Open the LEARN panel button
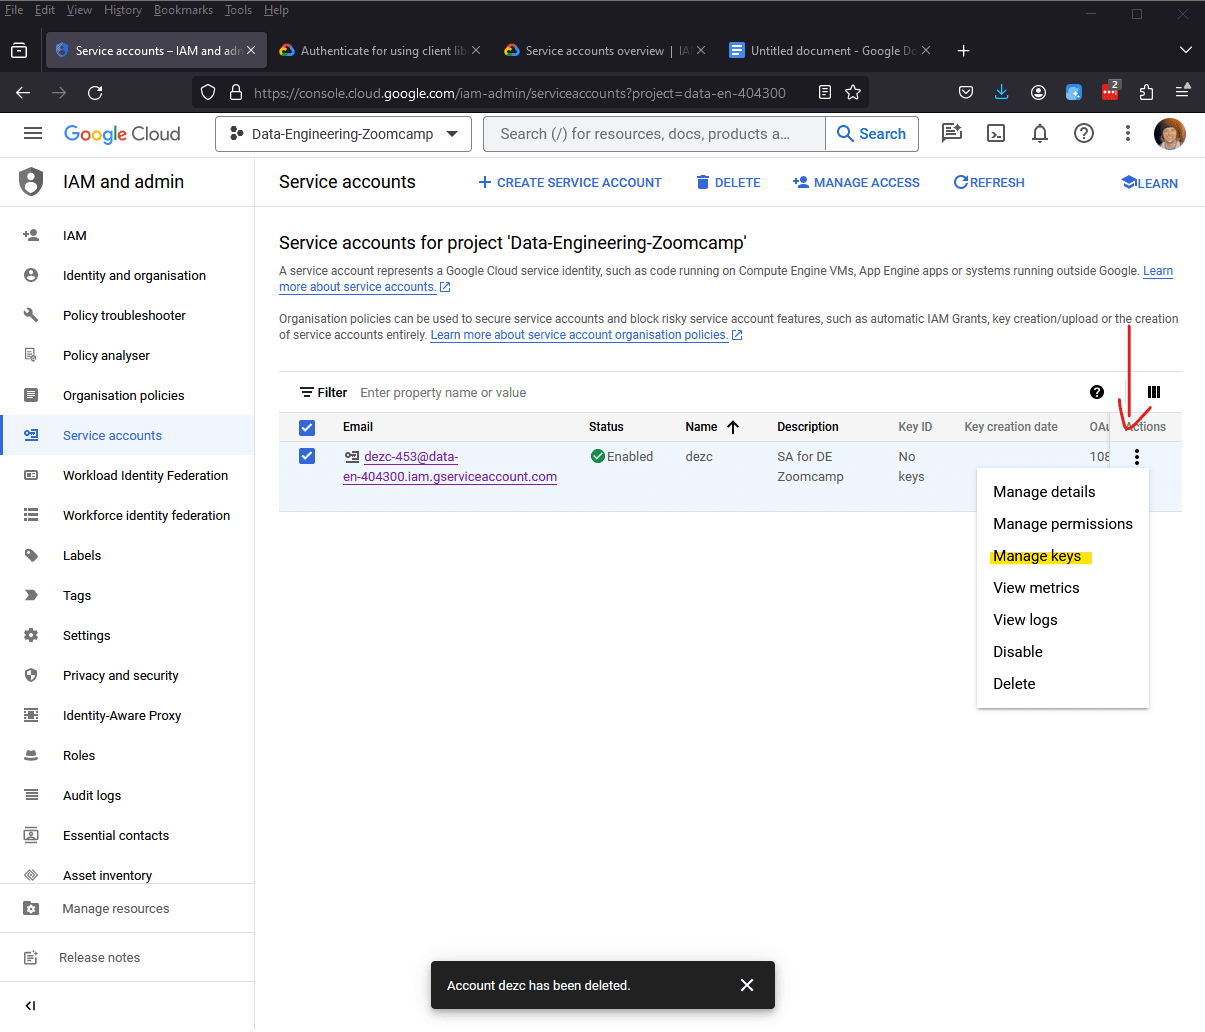 (x=1150, y=183)
